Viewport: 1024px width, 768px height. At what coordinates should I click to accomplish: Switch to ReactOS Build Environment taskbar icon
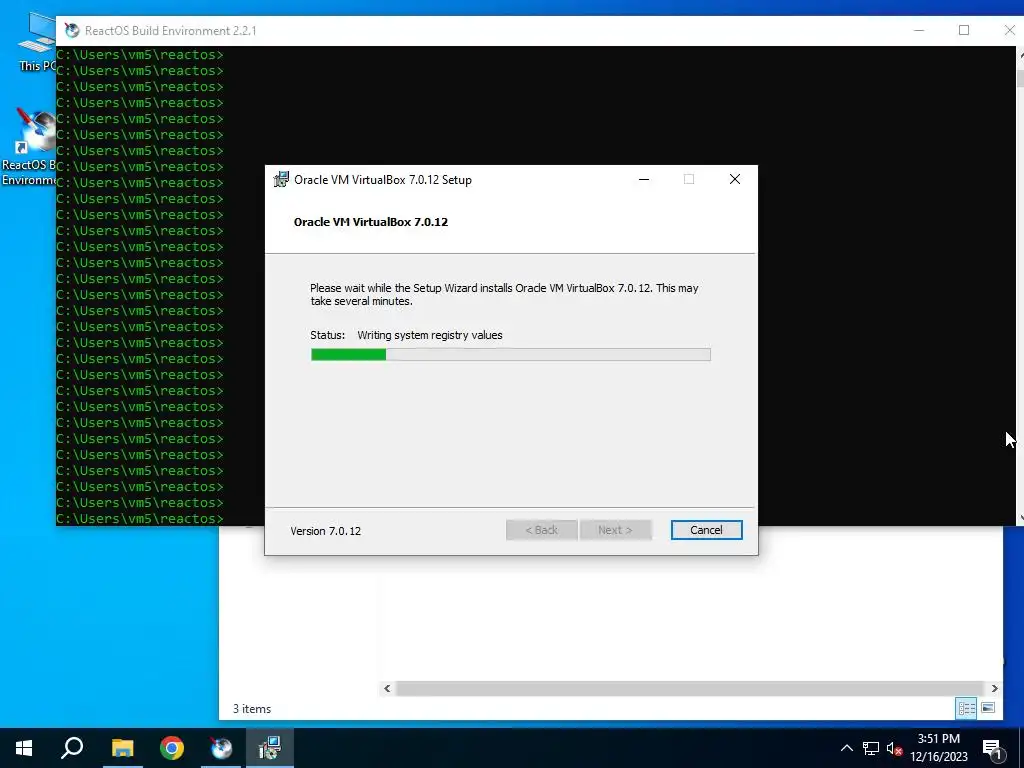pos(221,748)
